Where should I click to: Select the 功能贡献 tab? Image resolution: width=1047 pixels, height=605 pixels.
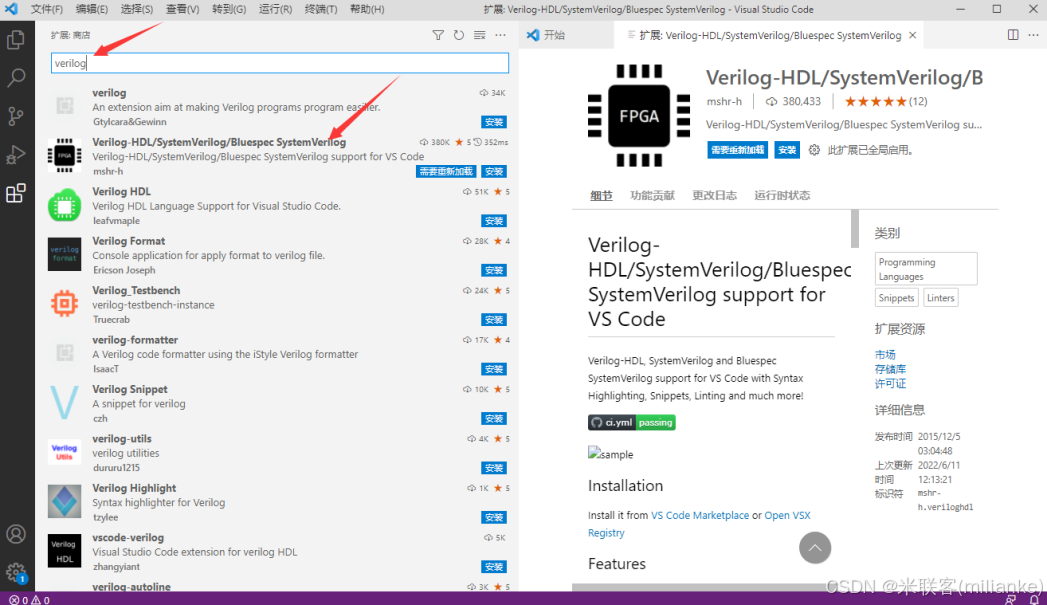[x=652, y=196]
